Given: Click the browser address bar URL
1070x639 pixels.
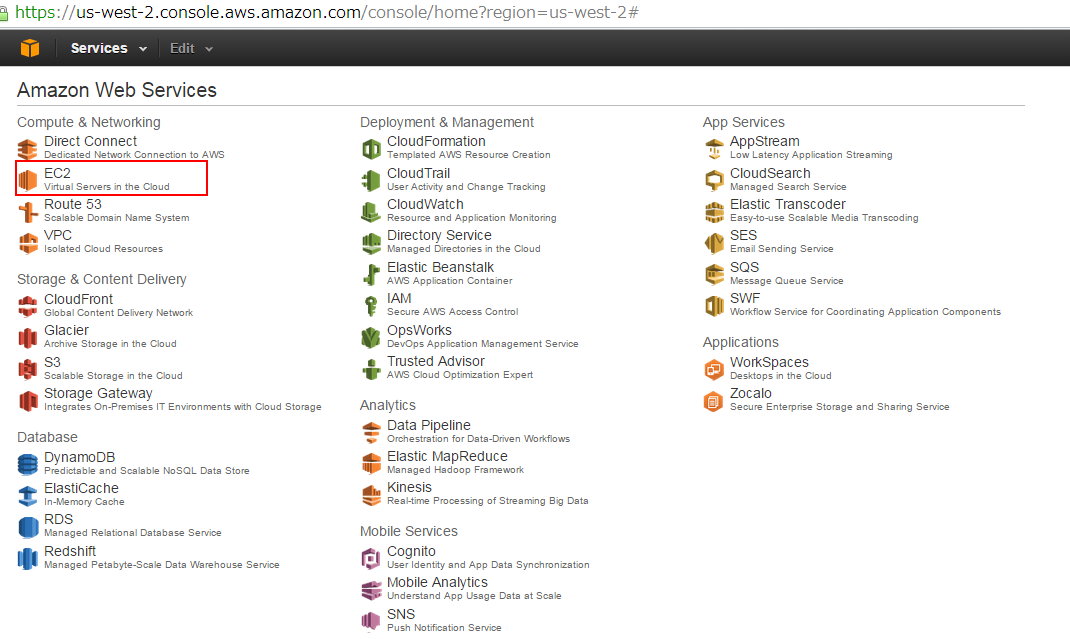Looking at the screenshot, I should click(330, 12).
